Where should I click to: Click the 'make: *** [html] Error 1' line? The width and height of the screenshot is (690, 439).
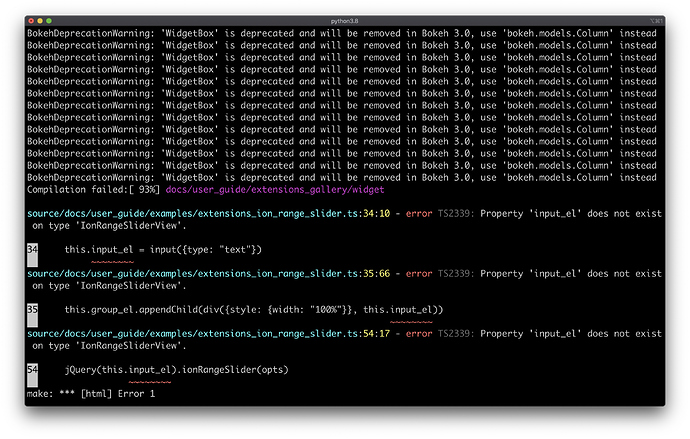(x=91, y=394)
